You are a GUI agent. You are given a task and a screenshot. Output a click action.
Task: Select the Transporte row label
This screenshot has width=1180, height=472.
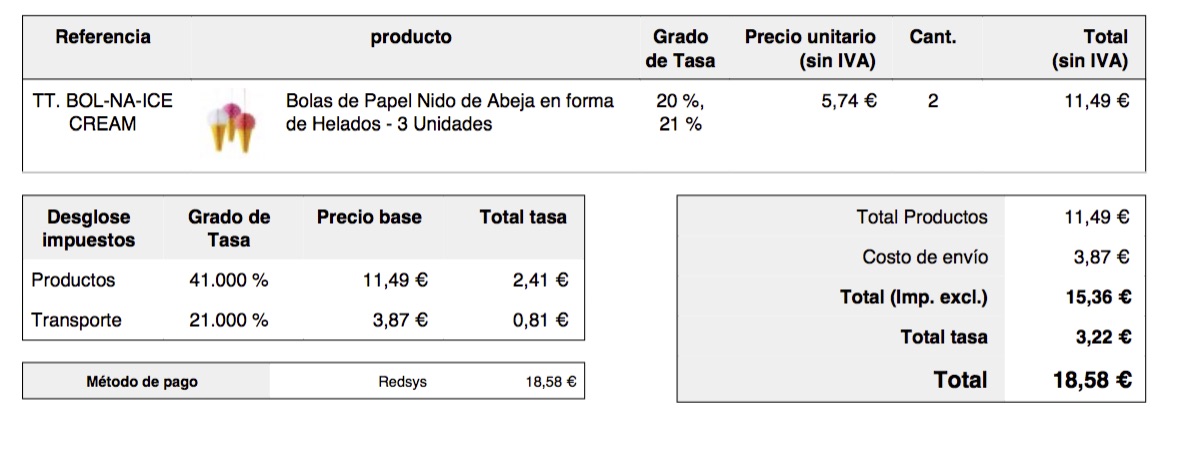[x=77, y=320]
